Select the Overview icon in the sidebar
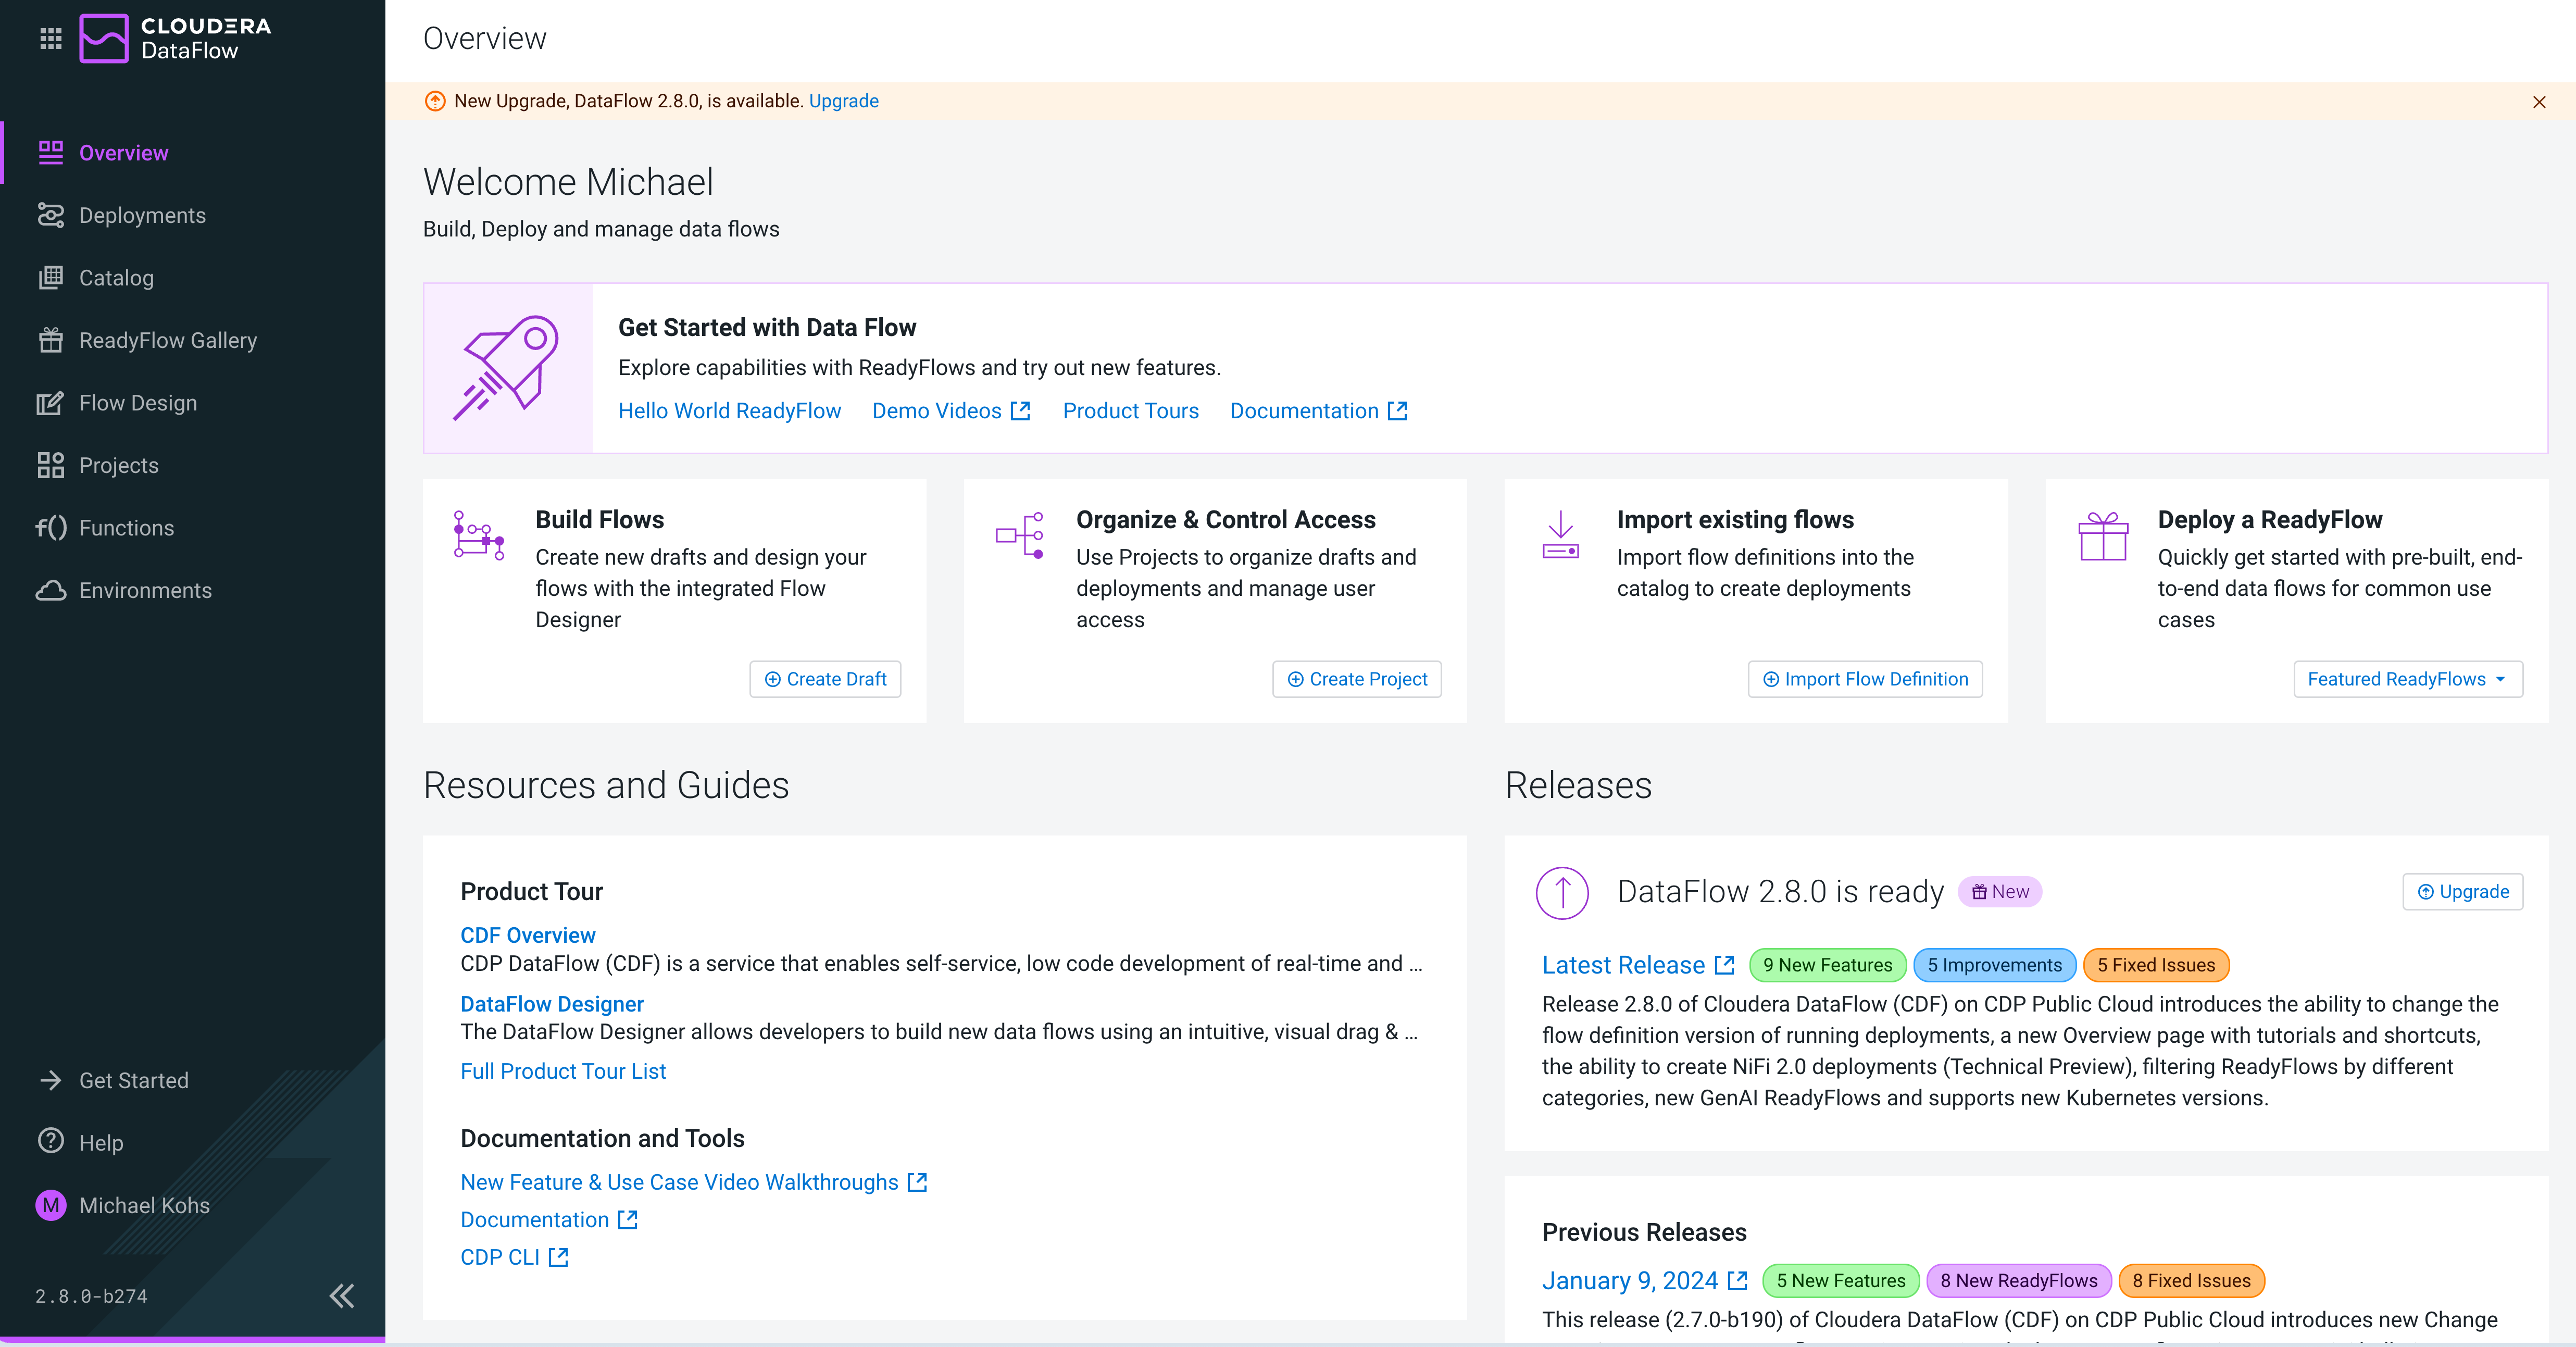2576x1347 pixels. pos(51,152)
